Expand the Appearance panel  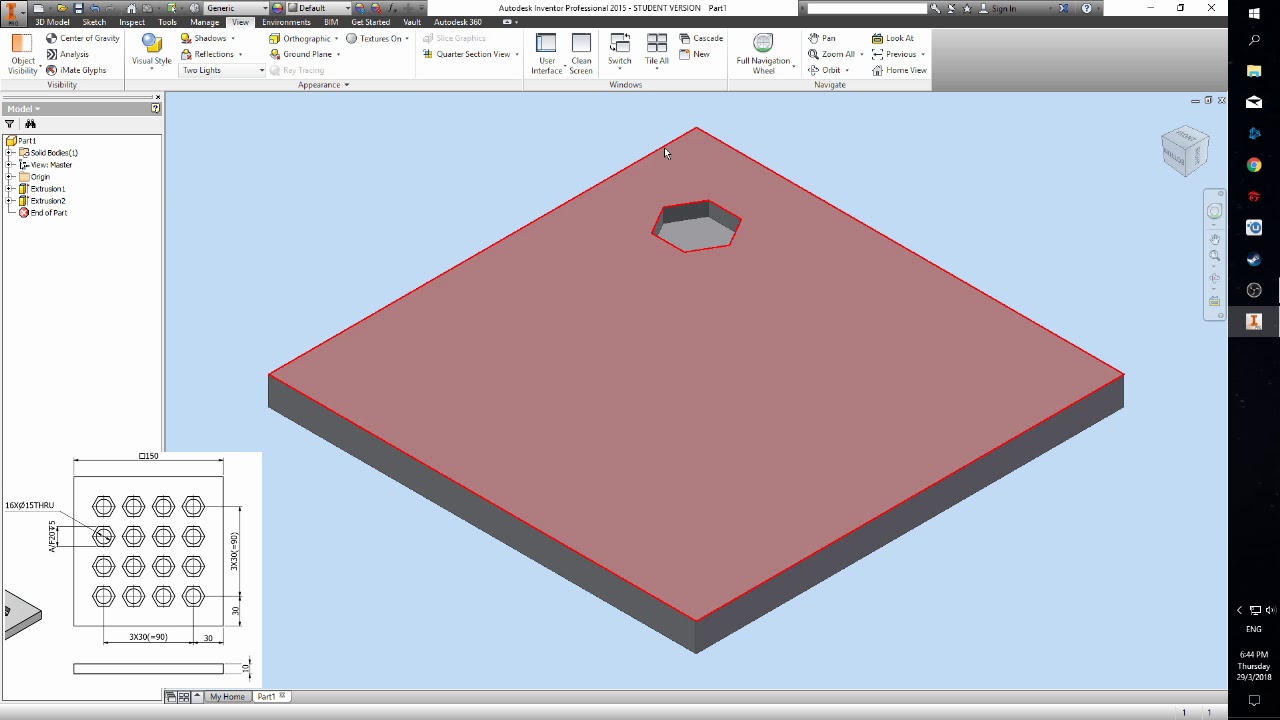click(324, 85)
